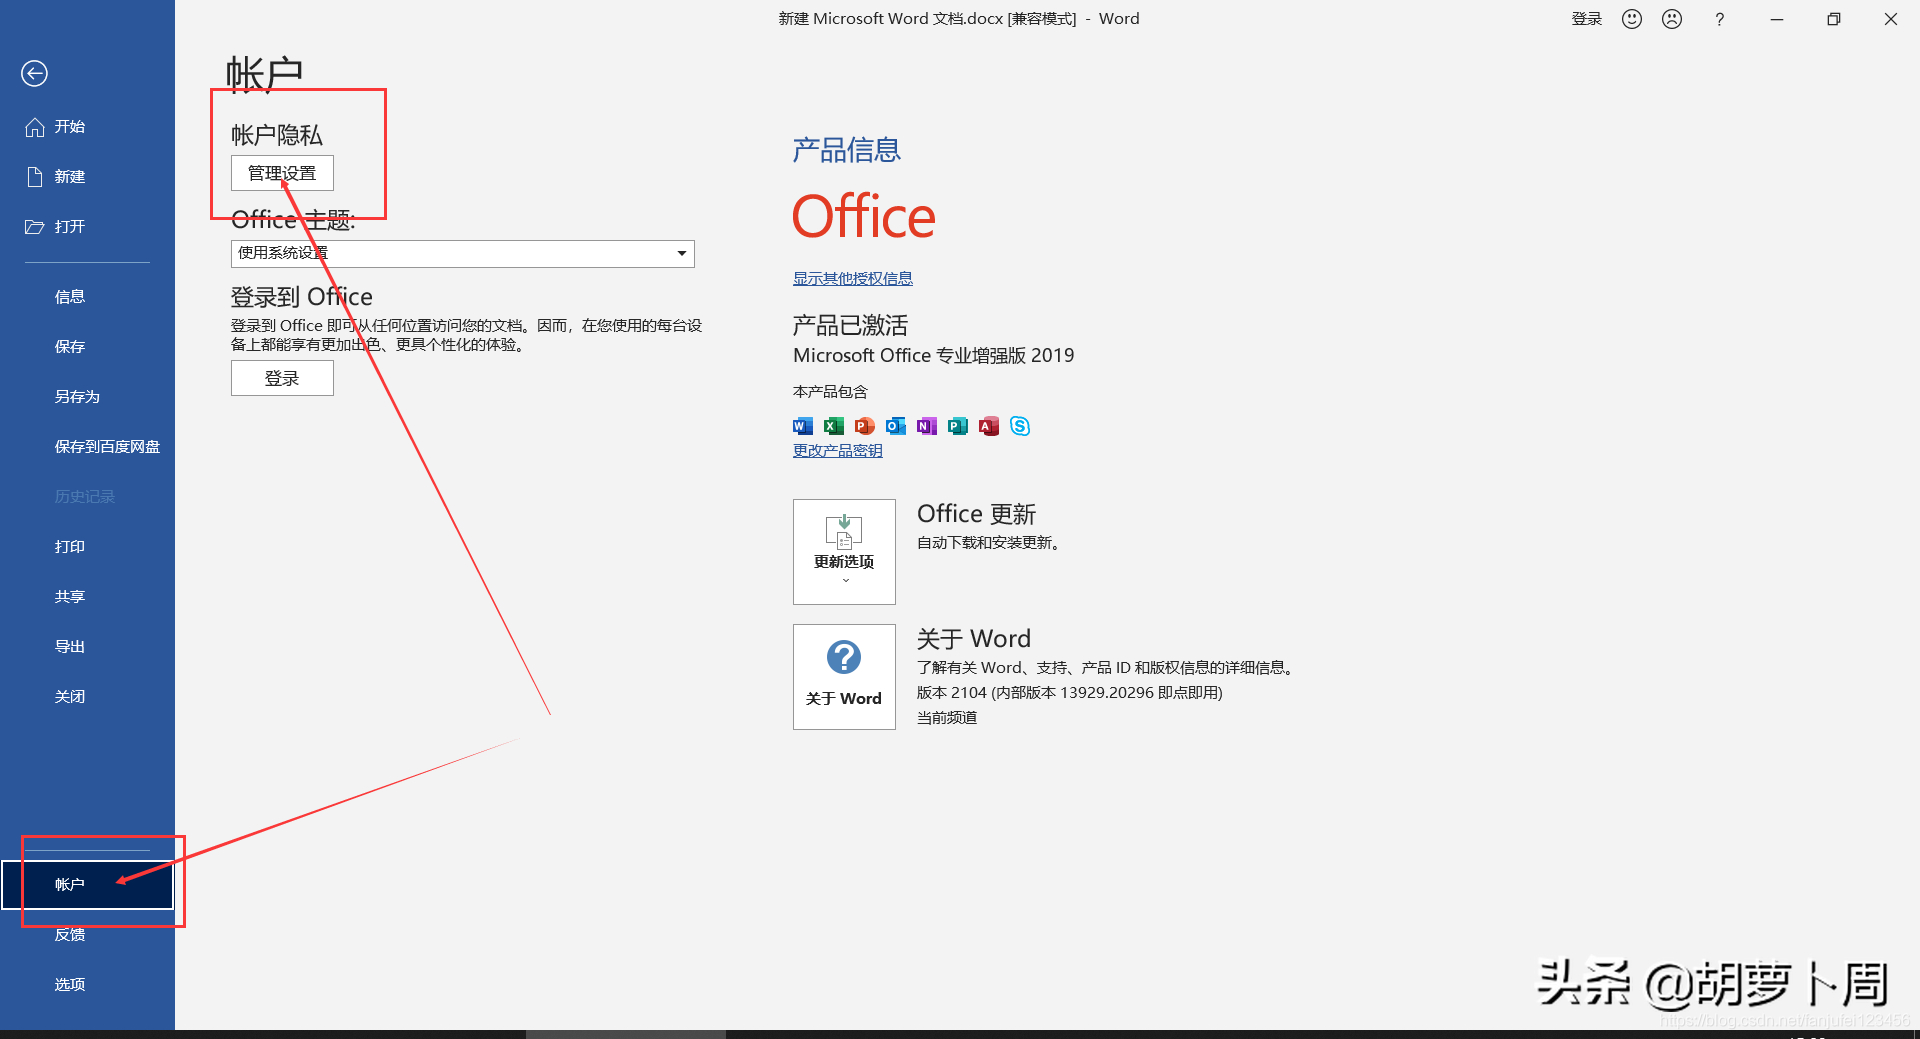Click the 当前频道 text
The image size is (1920, 1039).
pos(947,718)
